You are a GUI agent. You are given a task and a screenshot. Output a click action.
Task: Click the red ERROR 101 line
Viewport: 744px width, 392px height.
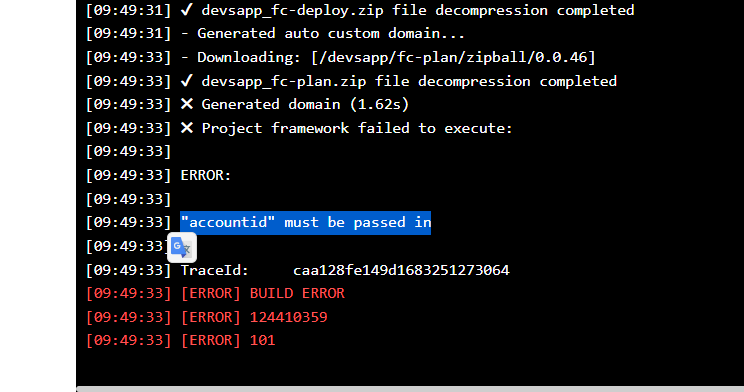tap(181, 341)
